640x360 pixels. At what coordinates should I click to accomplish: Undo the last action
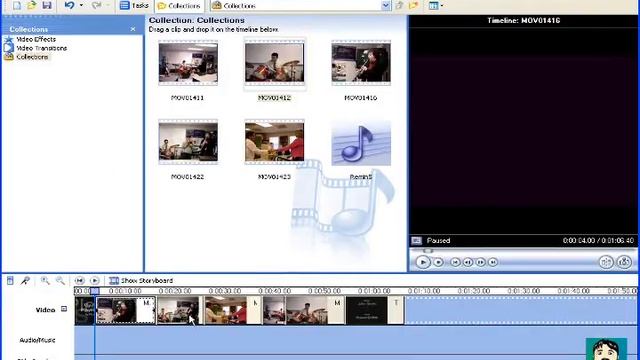pyautogui.click(x=70, y=5)
